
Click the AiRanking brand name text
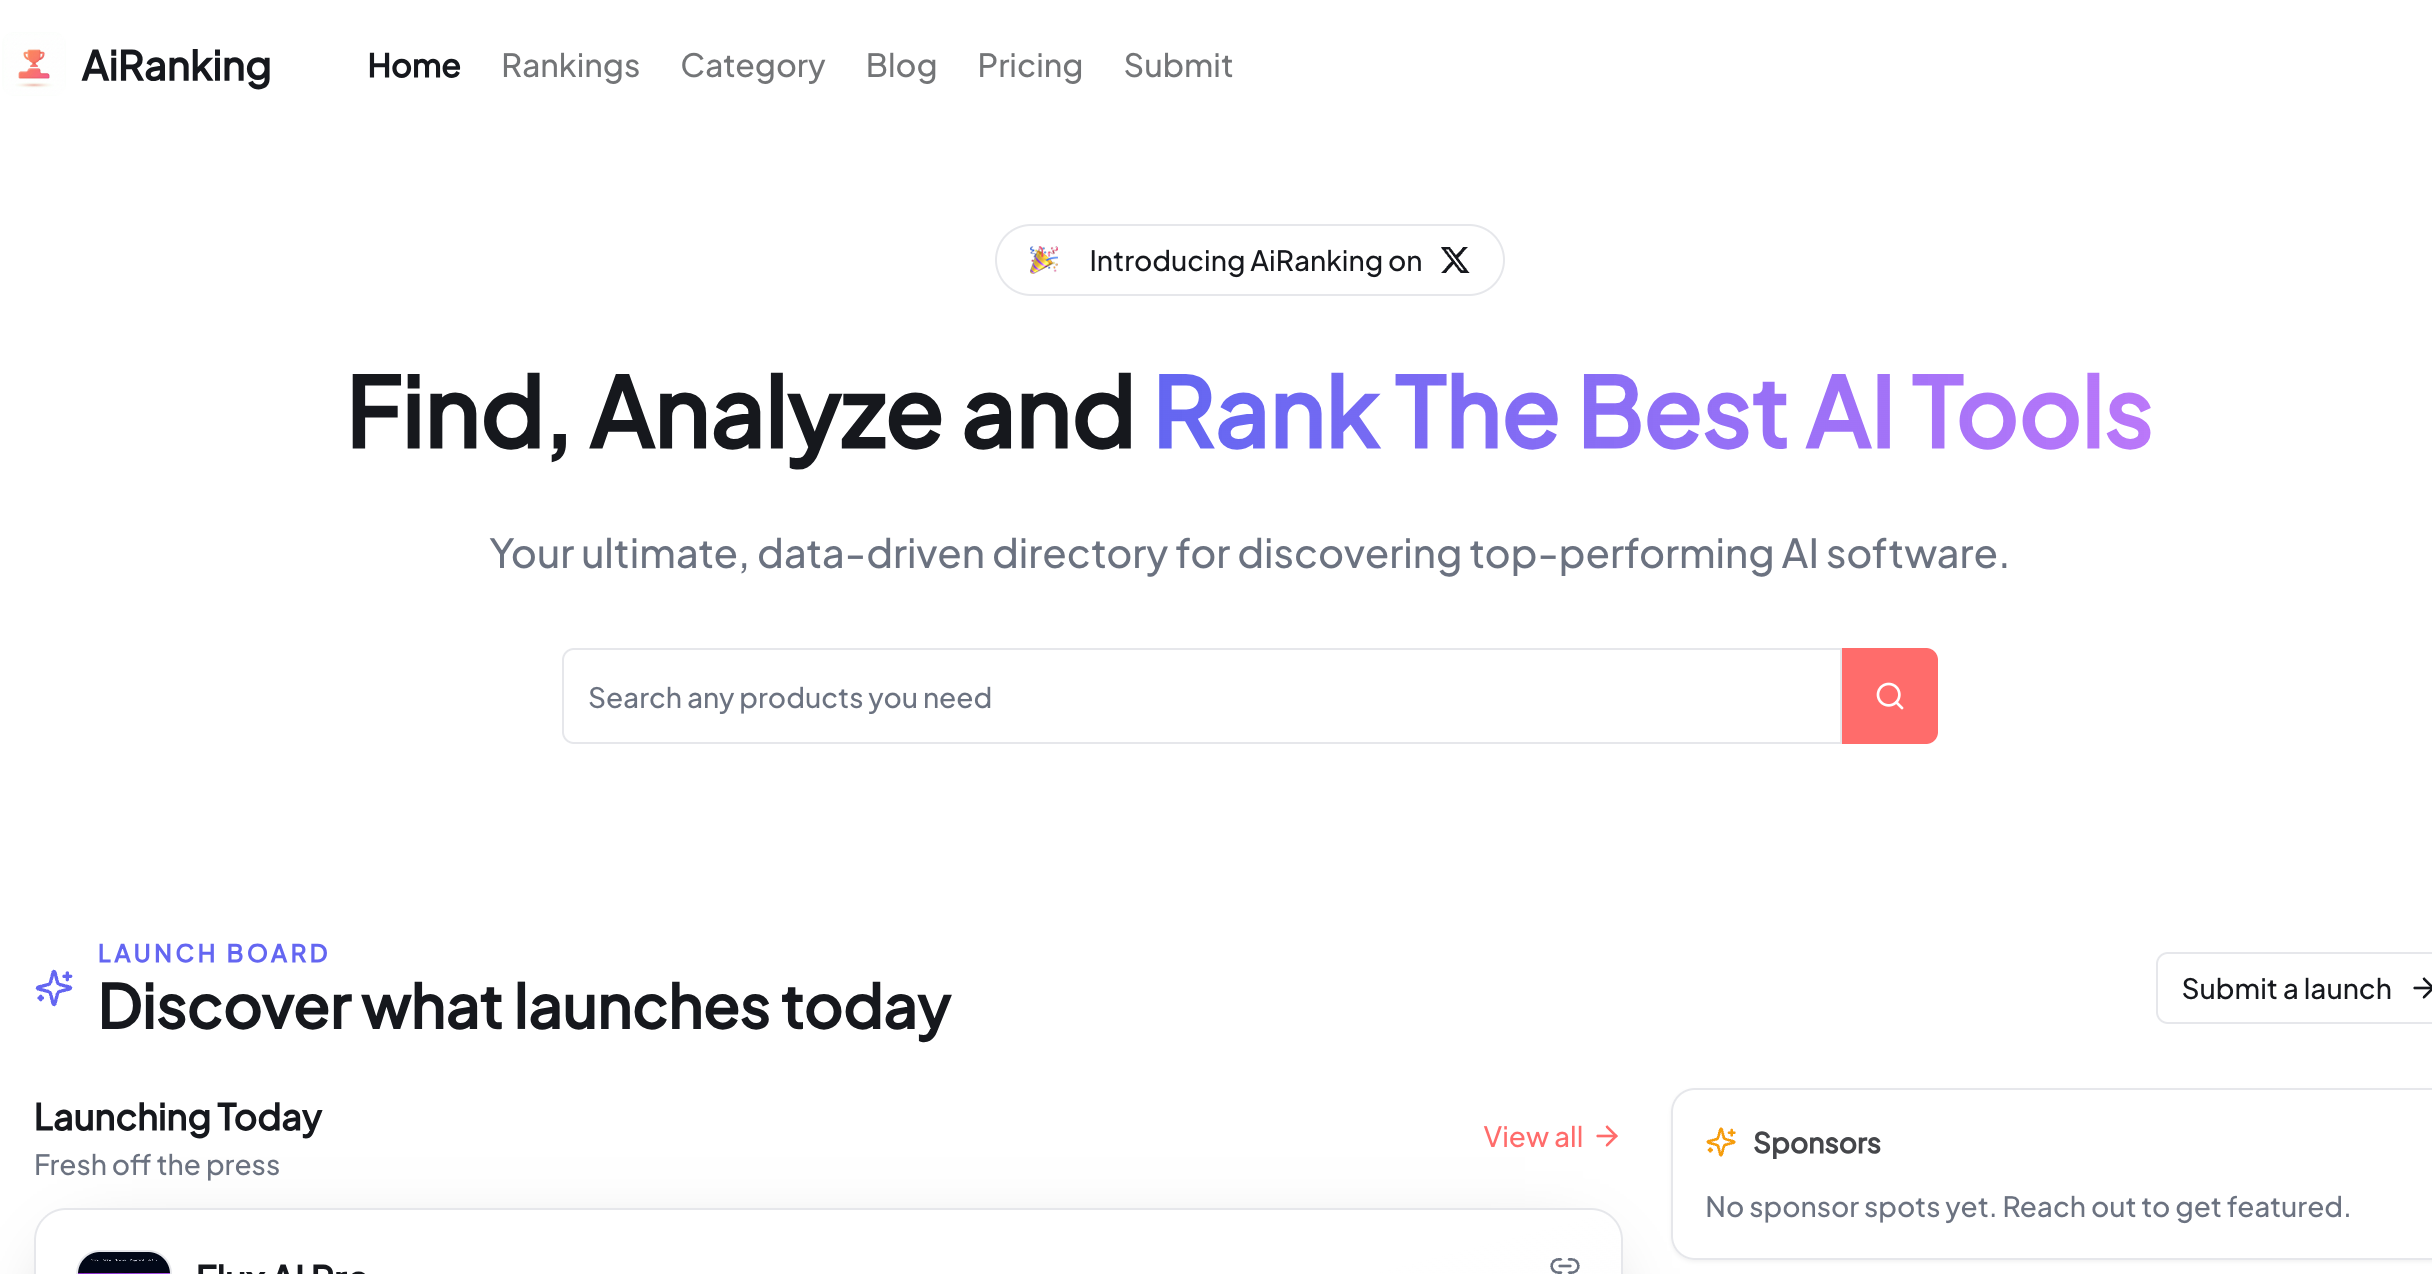(x=176, y=66)
